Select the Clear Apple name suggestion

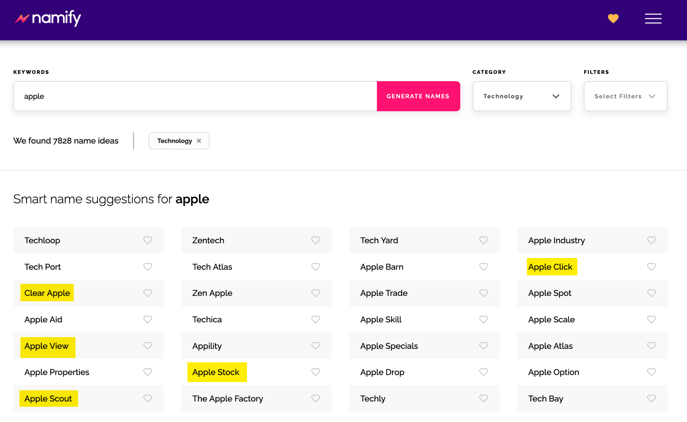[x=47, y=293]
